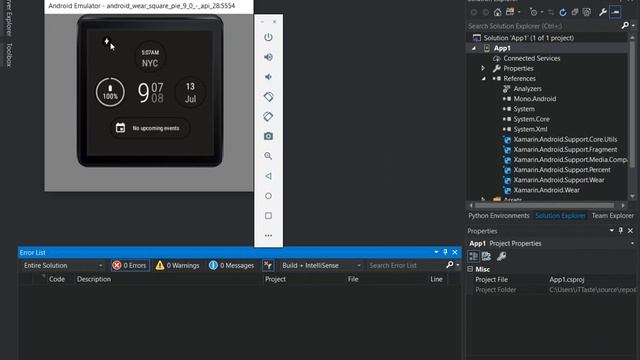This screenshot has width=640, height=360.
Task: Open the Entire Solution scope dropdown
Action: point(63,265)
